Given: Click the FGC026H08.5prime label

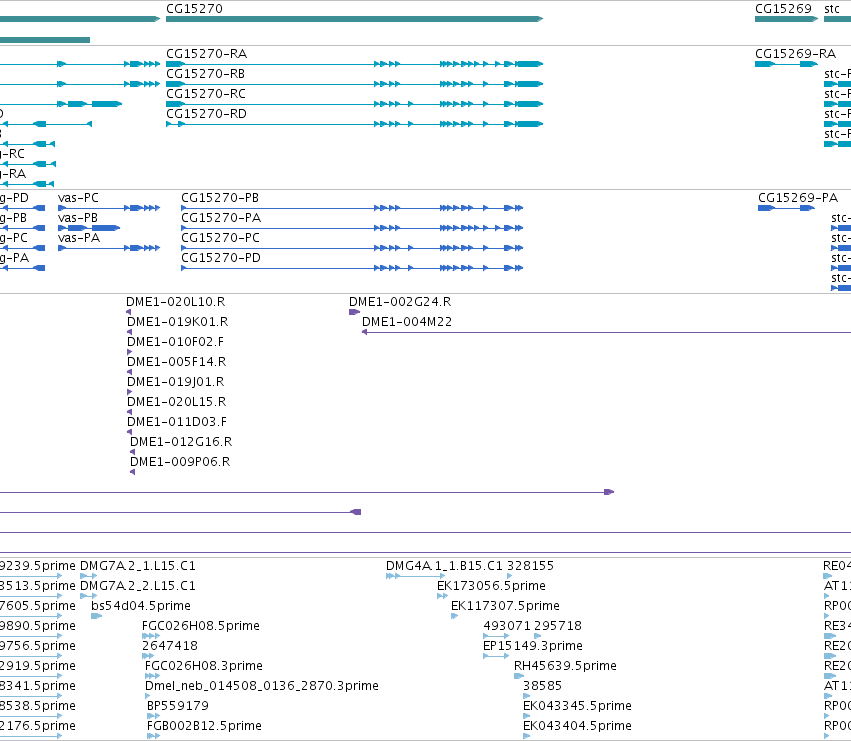Looking at the screenshot, I should 201,626.
